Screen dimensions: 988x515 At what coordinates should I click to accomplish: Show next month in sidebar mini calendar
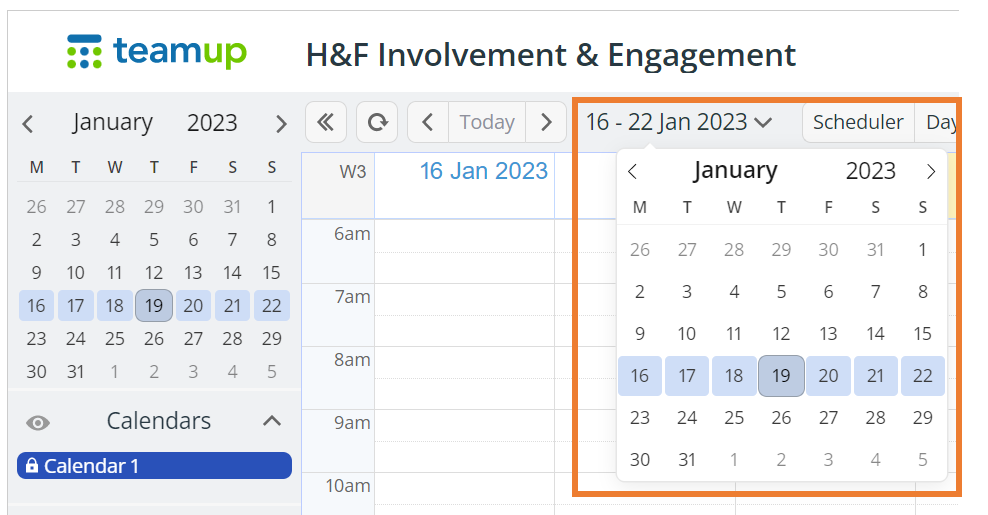[x=281, y=124]
